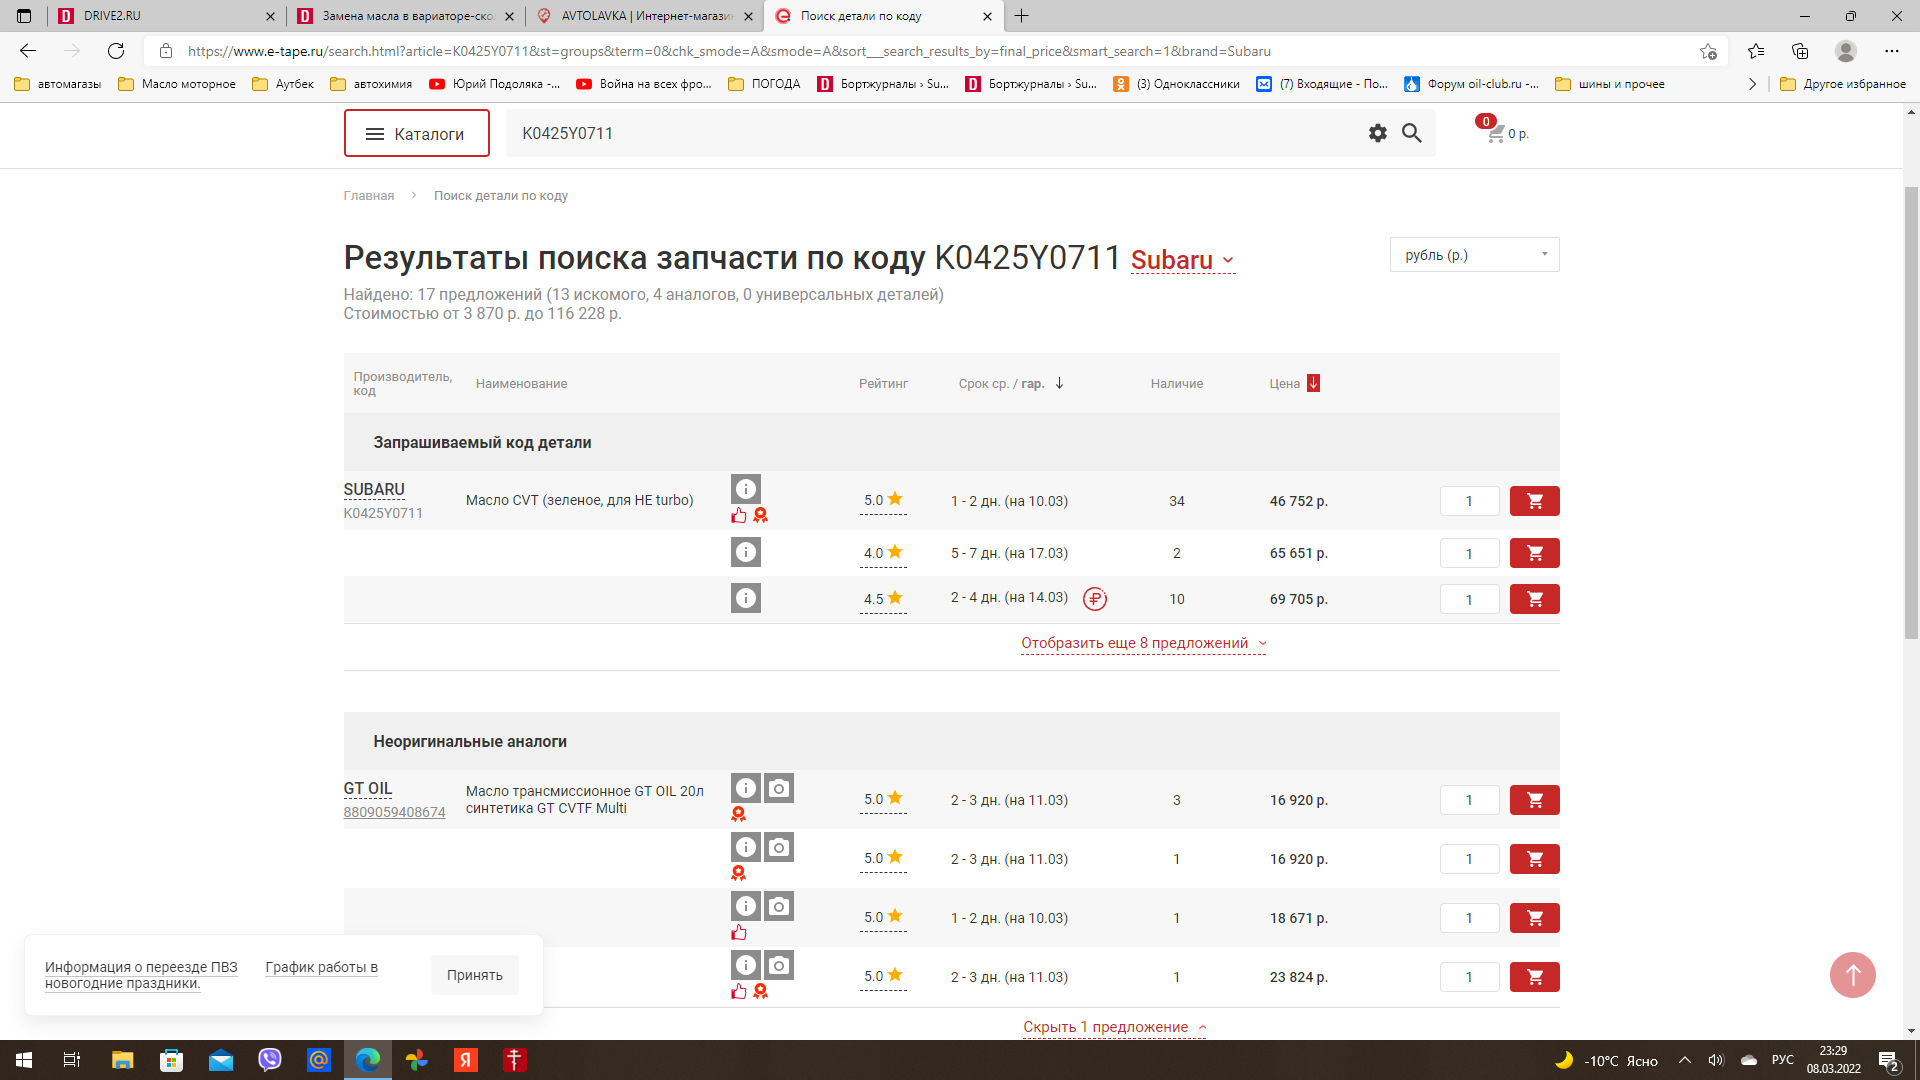Open the currency рубль dropdown
1920x1080 pixels.
pyautogui.click(x=1474, y=255)
